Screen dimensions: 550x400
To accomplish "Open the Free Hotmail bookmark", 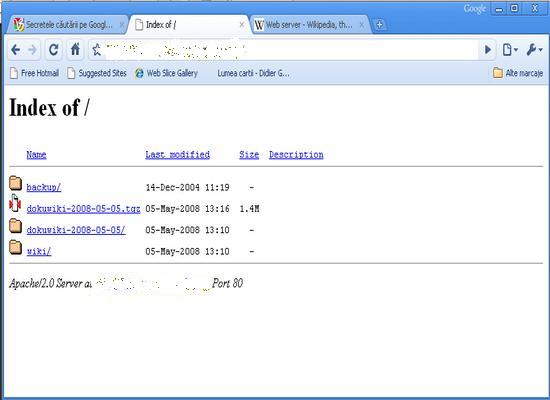I will (x=34, y=73).
